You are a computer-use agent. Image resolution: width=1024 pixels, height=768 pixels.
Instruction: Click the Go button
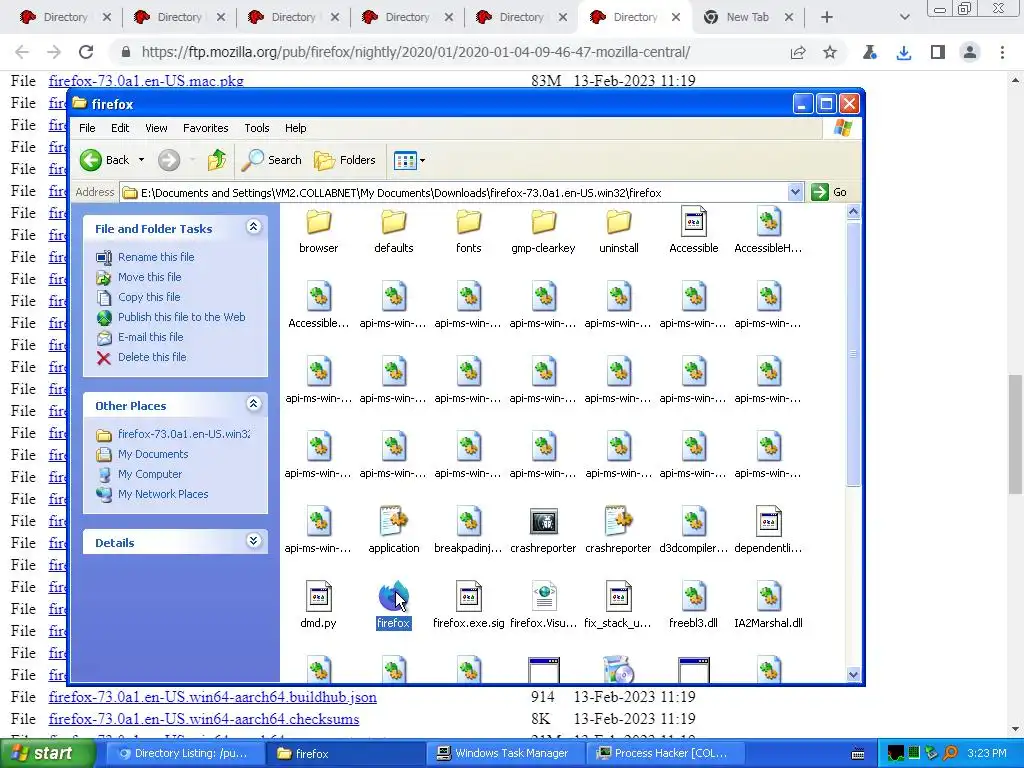(829, 192)
